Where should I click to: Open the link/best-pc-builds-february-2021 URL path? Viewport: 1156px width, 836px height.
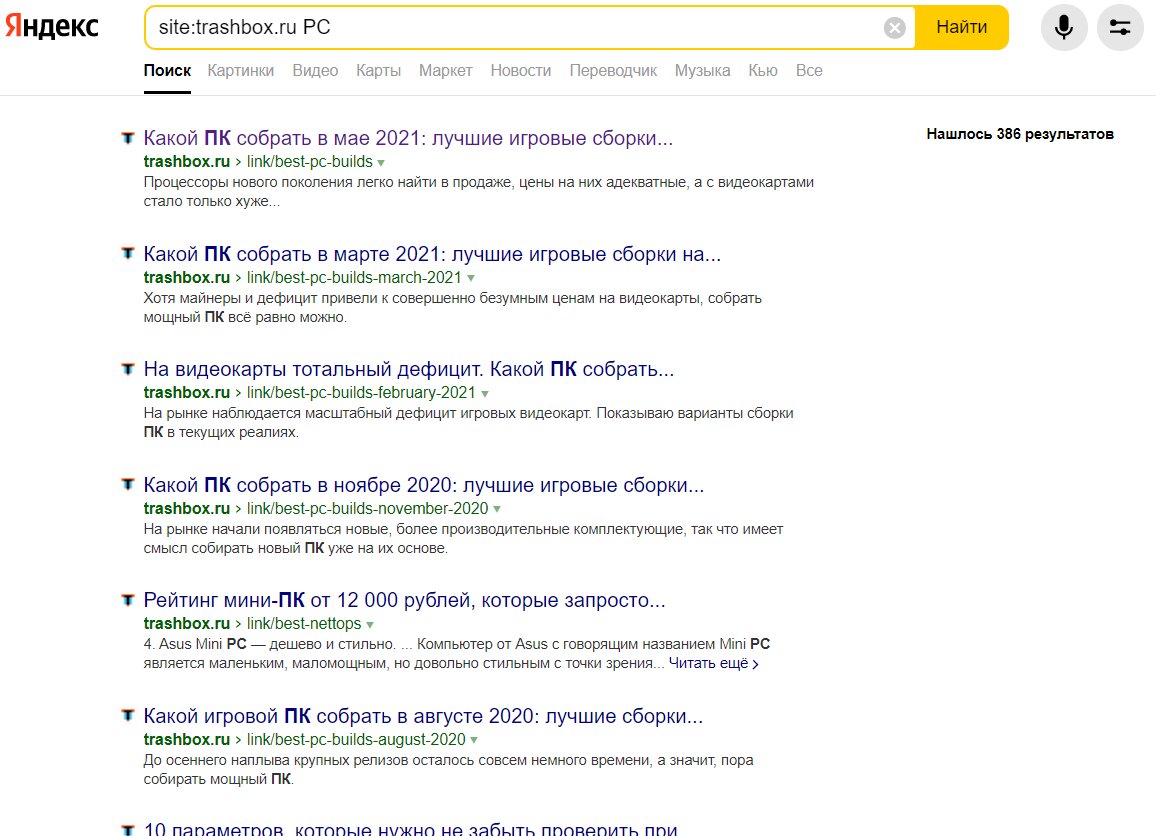coord(361,392)
